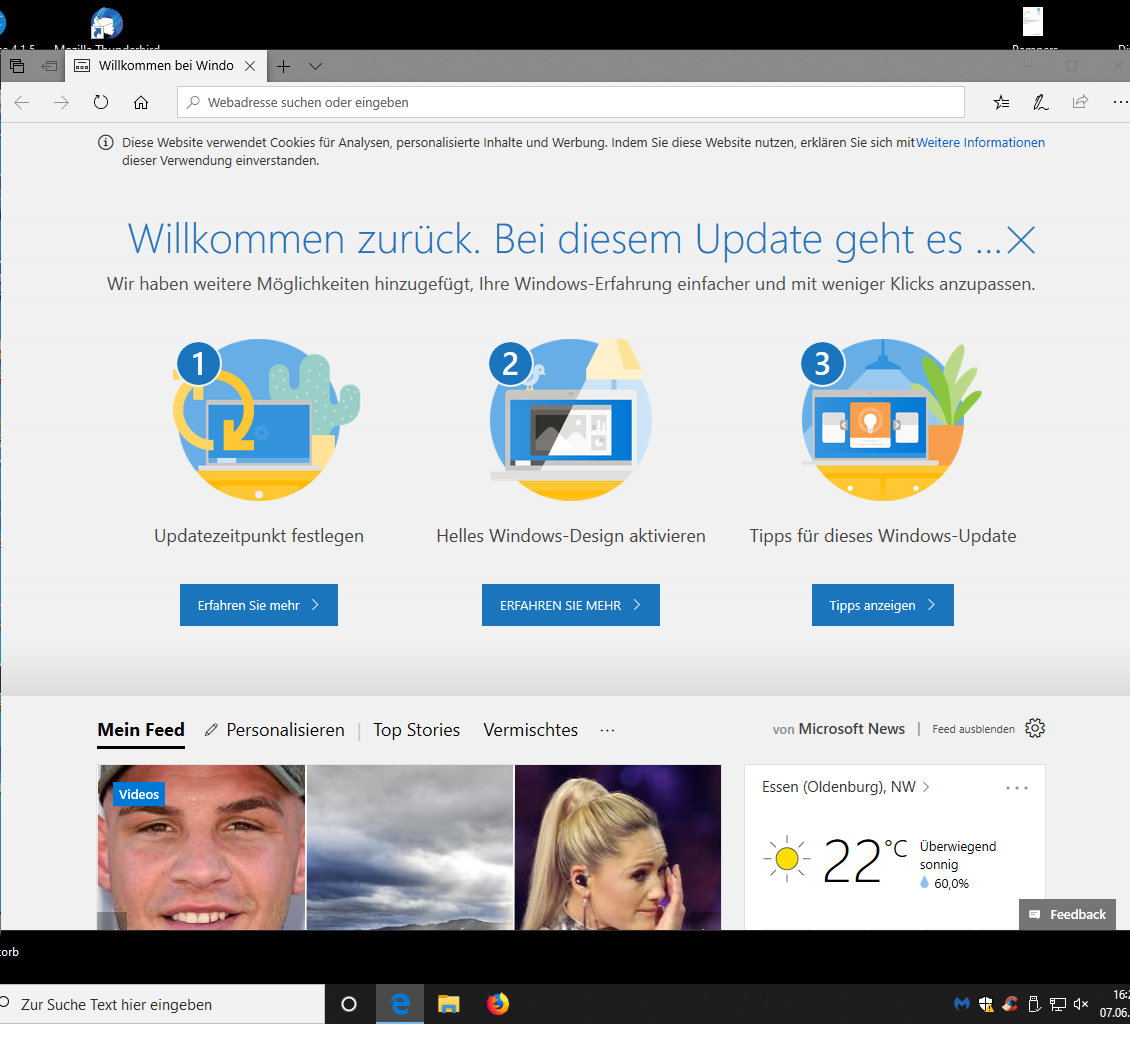Reload the page with the refresh icon

101,102
